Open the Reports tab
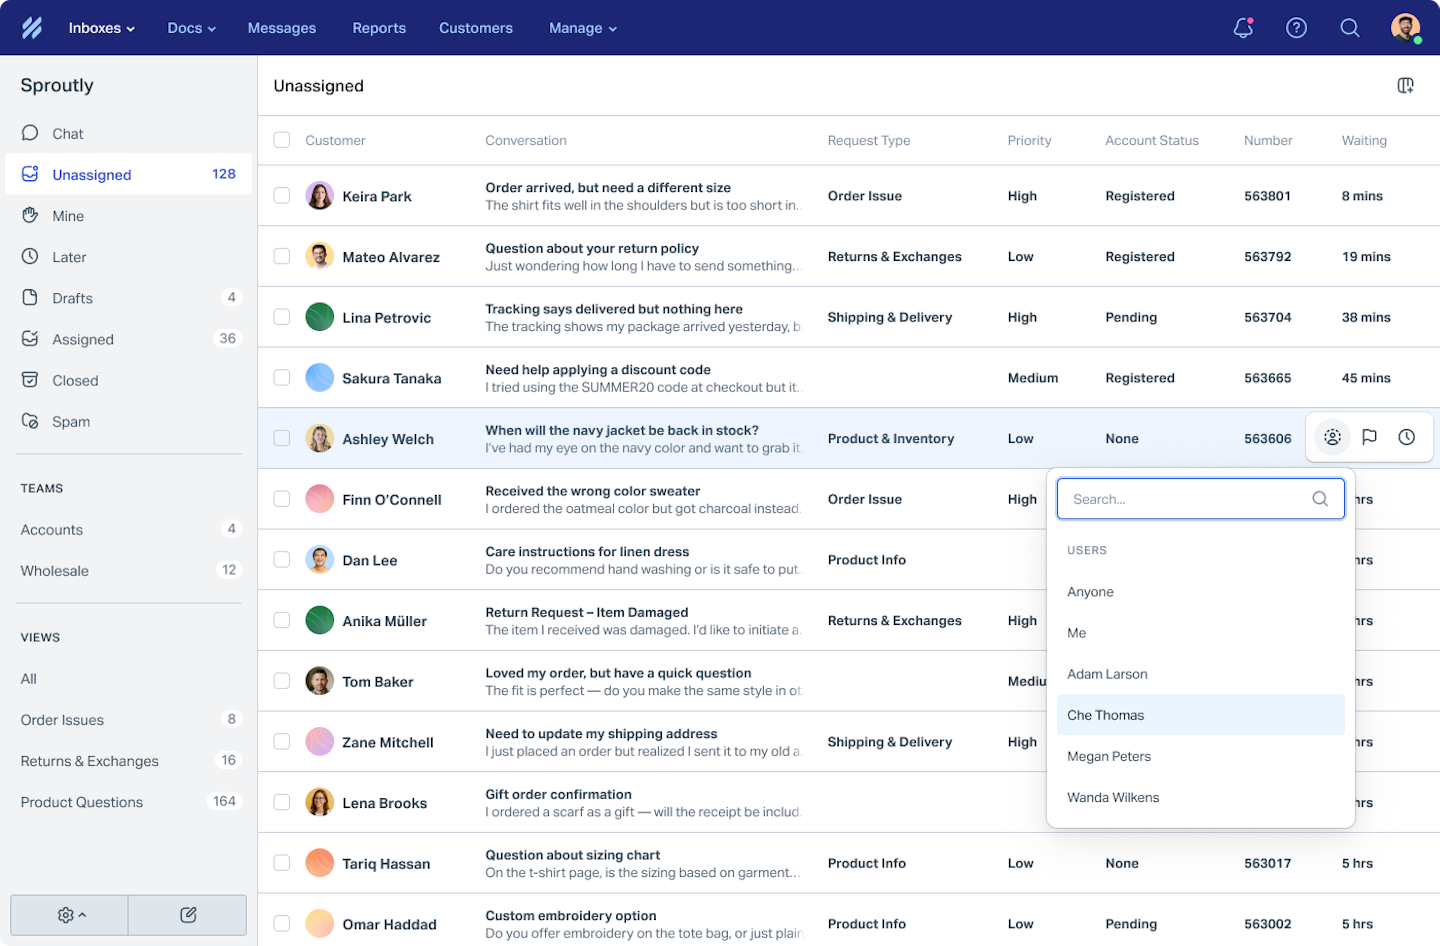Viewport: 1440px width, 946px height. [x=379, y=28]
